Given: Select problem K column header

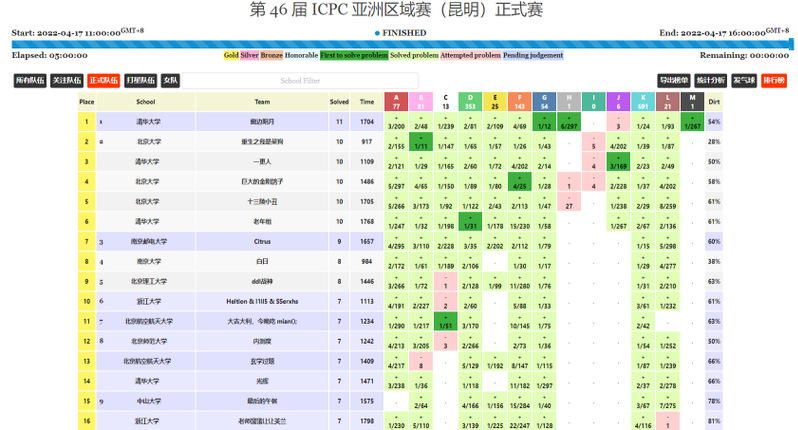Looking at the screenshot, I should [x=642, y=101].
